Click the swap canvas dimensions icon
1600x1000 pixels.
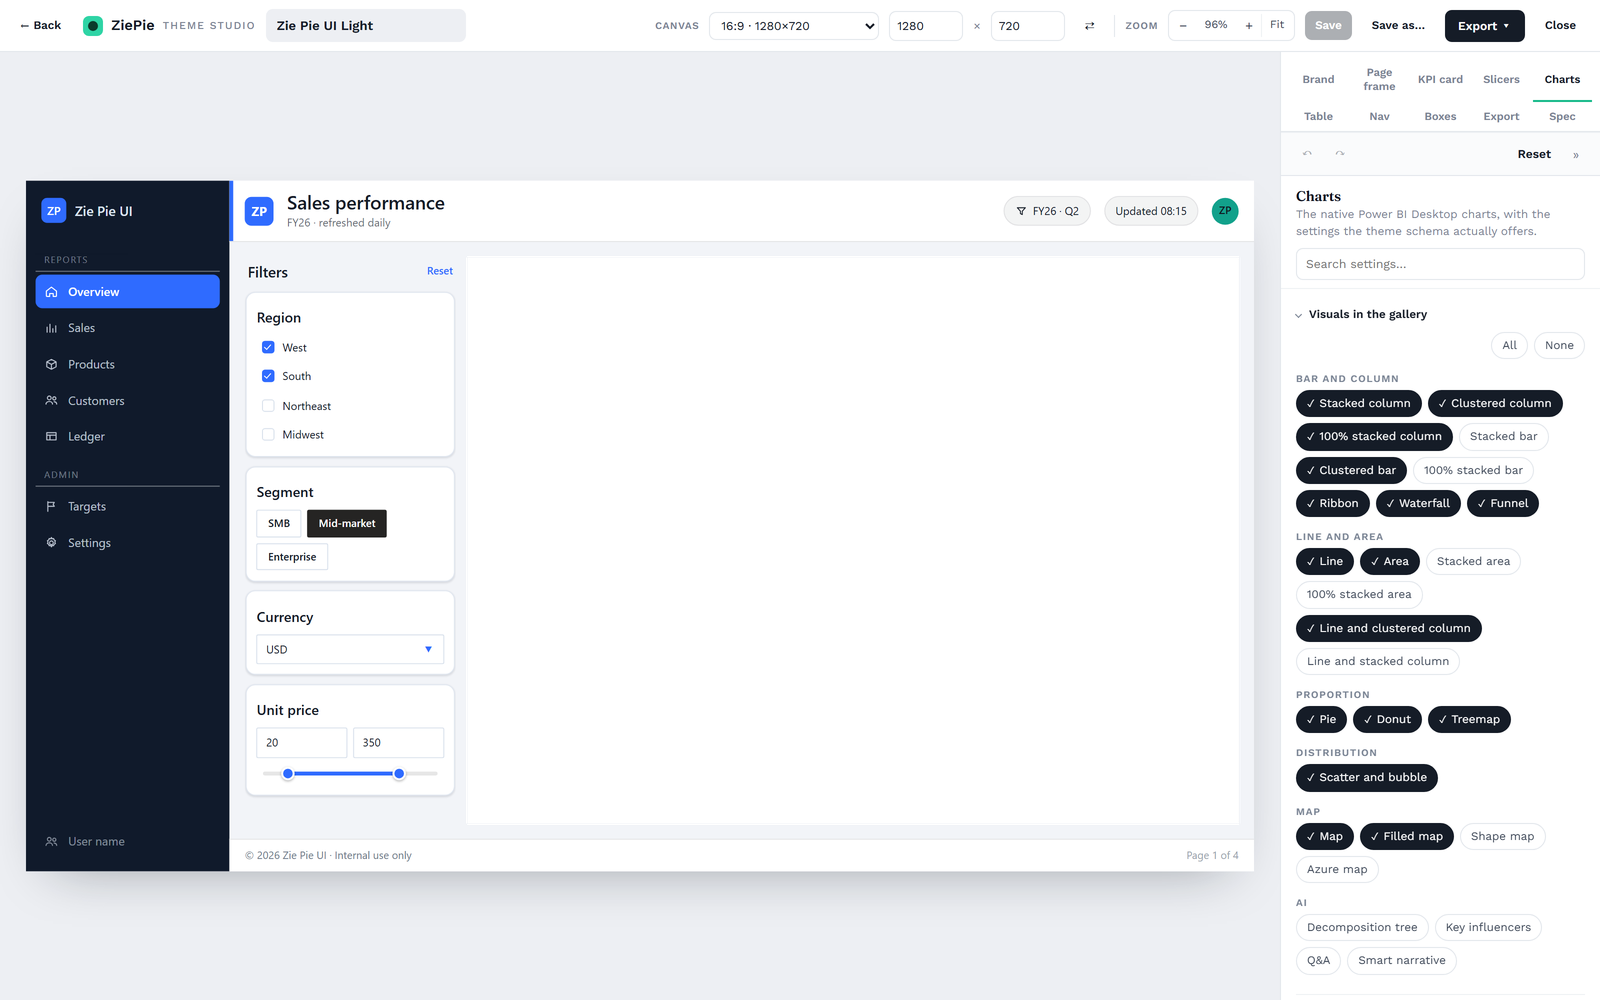coord(1089,26)
